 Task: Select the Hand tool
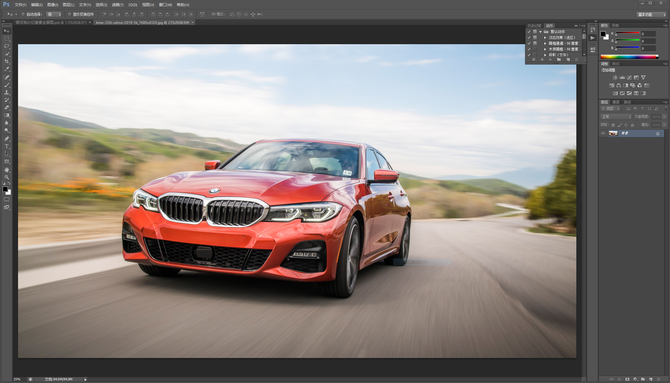(6, 169)
